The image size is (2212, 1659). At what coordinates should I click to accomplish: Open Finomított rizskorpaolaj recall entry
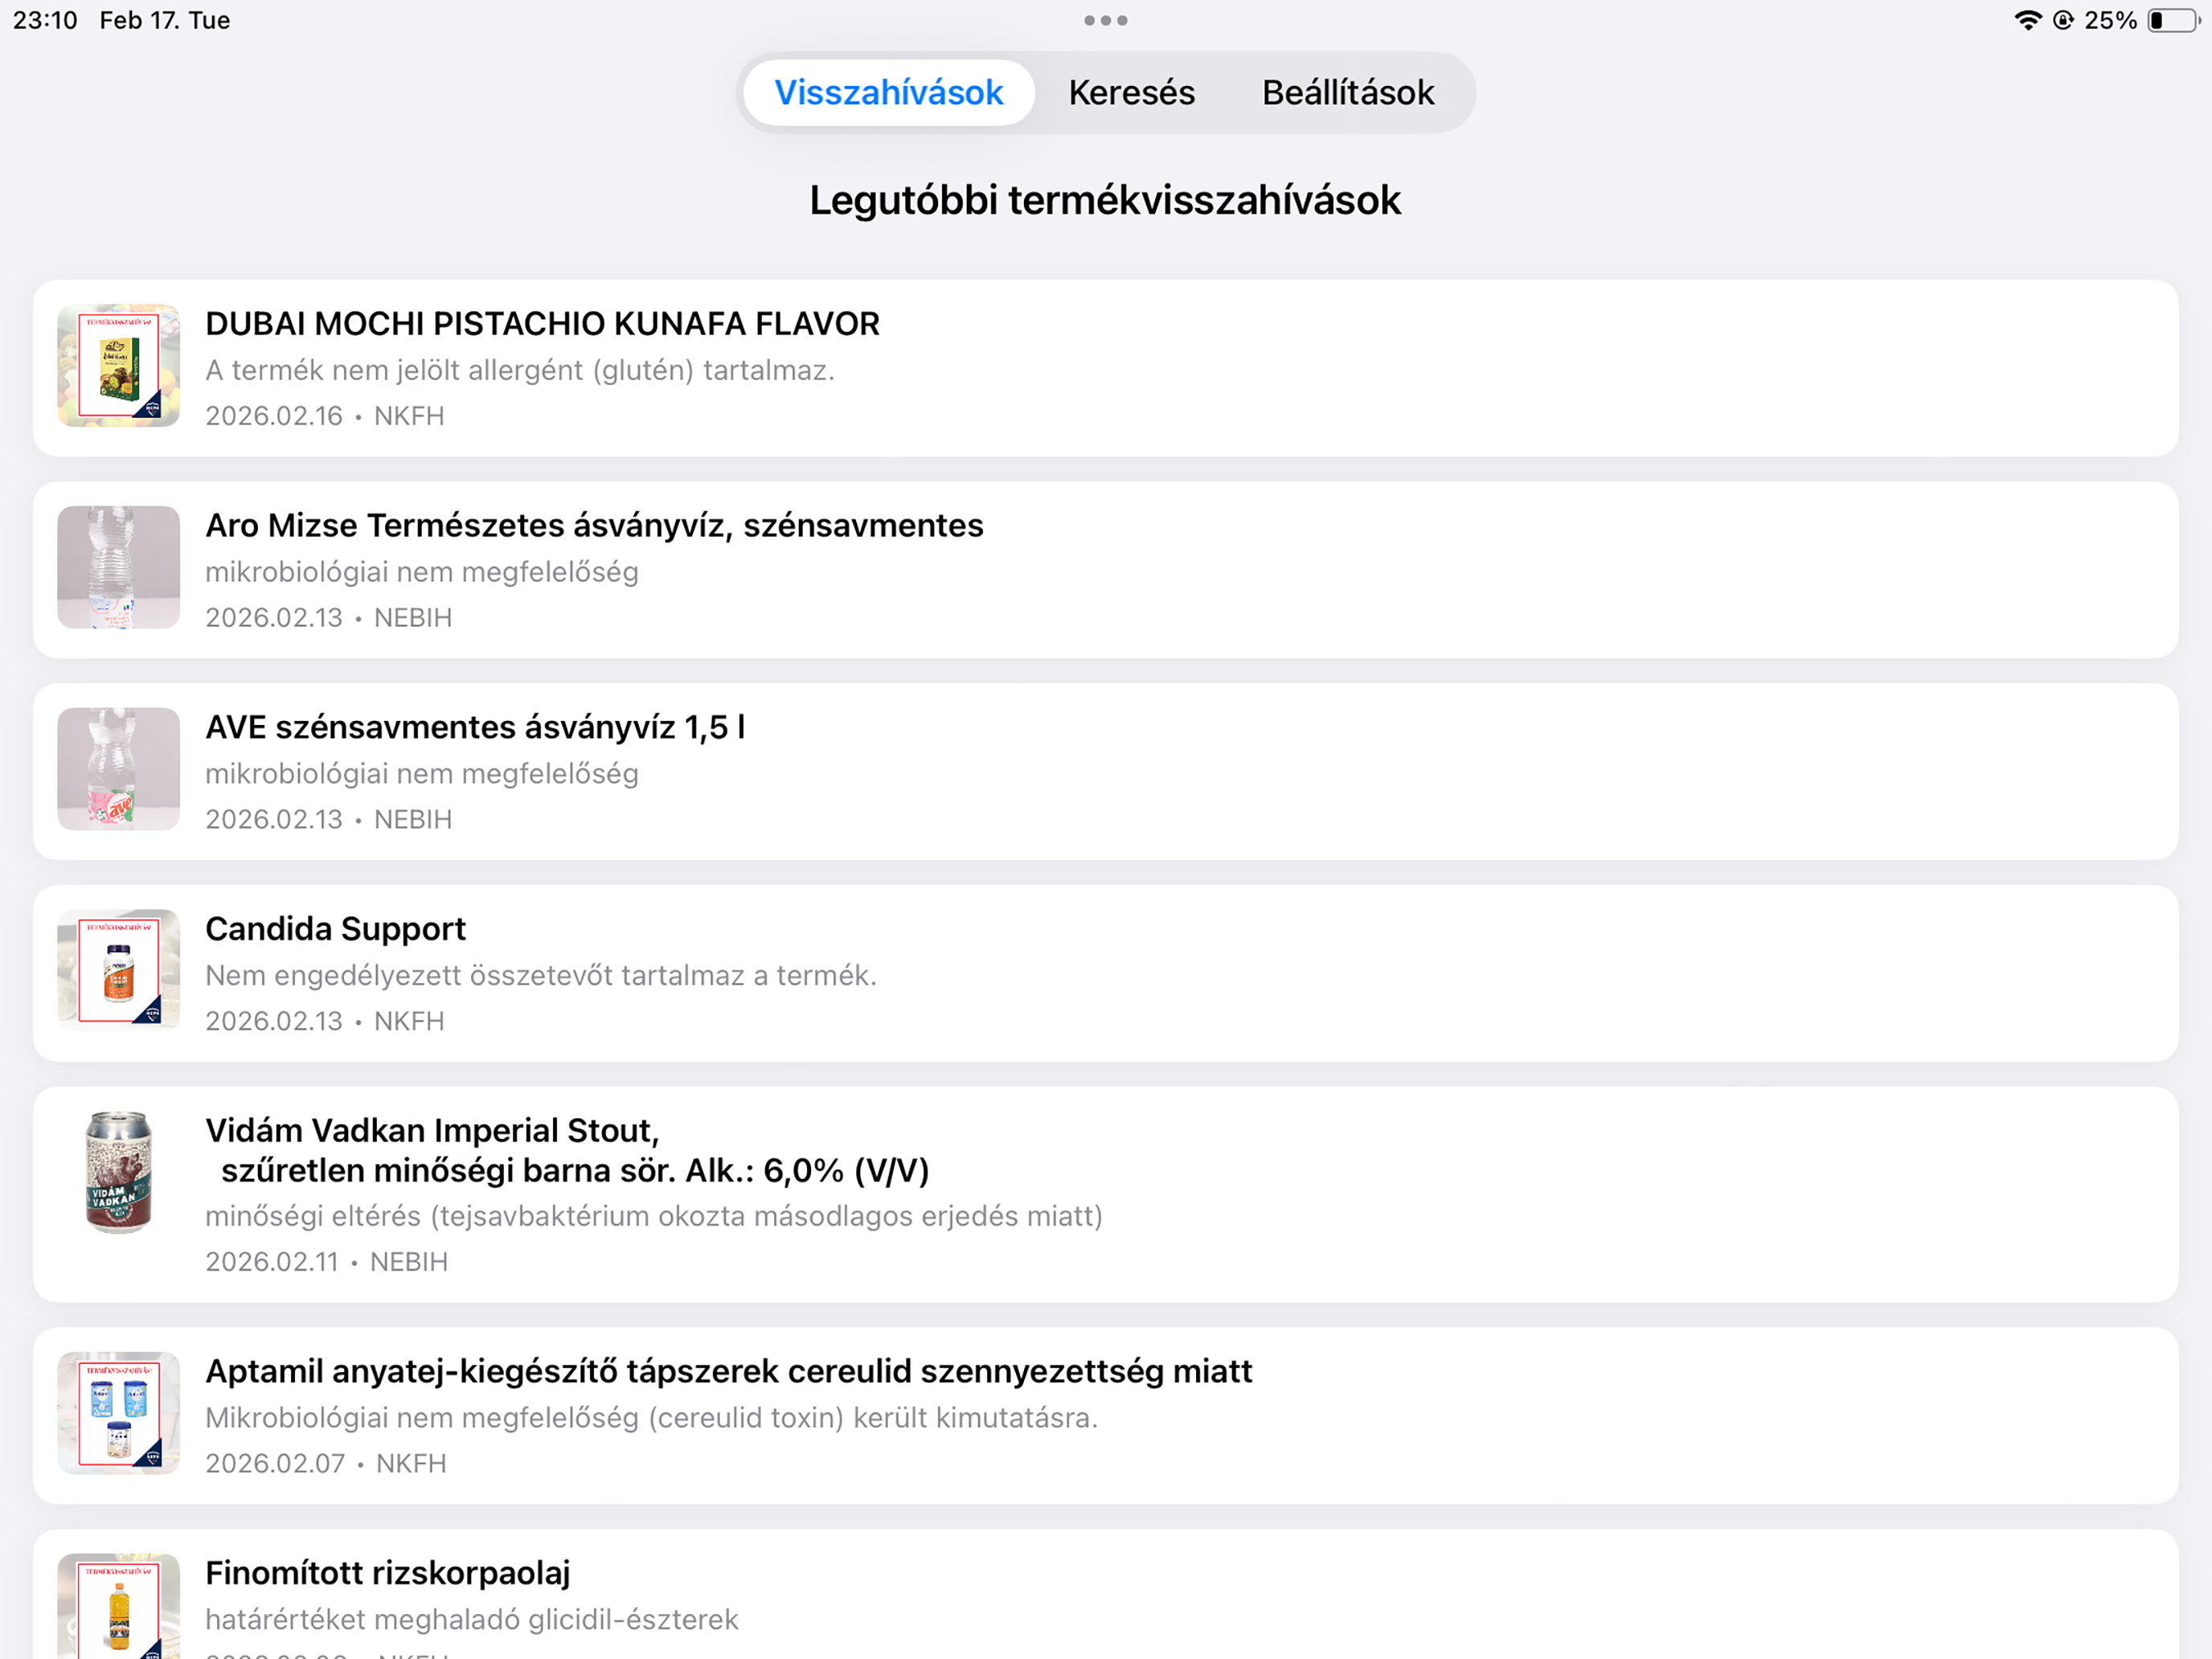click(x=1106, y=1594)
